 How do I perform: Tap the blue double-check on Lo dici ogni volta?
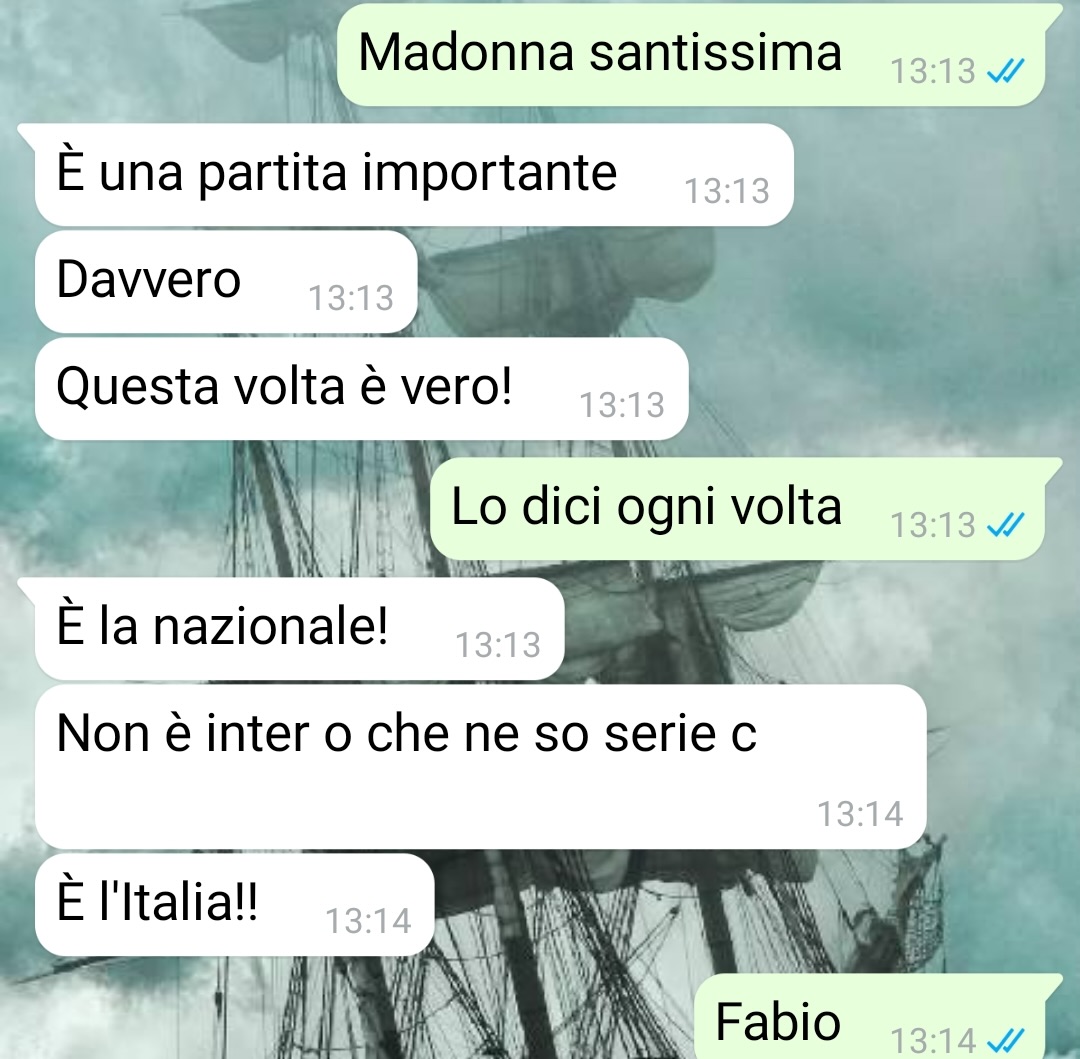point(1006,525)
